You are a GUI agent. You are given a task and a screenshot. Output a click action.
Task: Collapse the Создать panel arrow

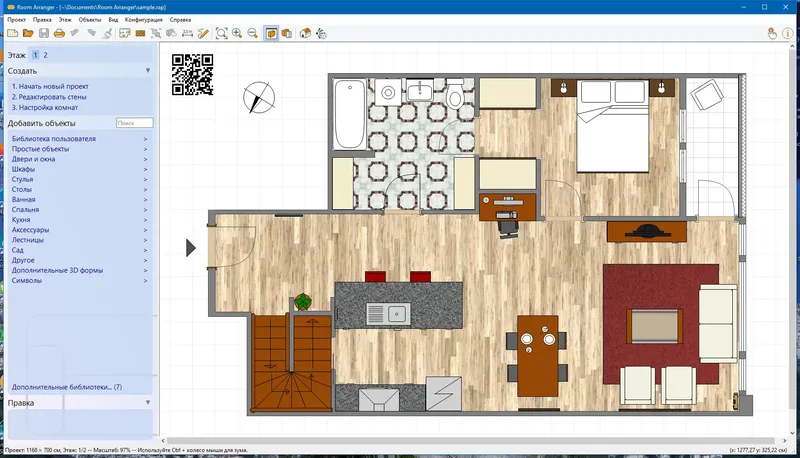(x=148, y=70)
